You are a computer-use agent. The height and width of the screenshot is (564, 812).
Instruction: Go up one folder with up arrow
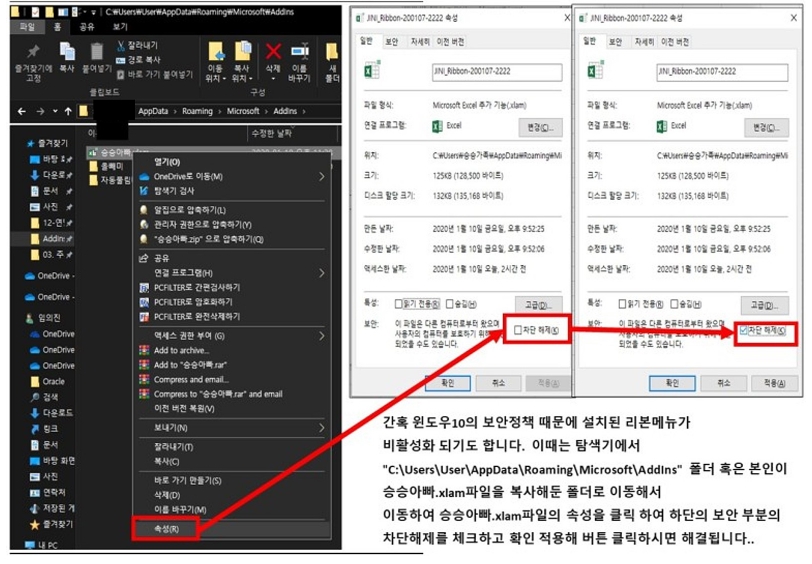(x=68, y=111)
